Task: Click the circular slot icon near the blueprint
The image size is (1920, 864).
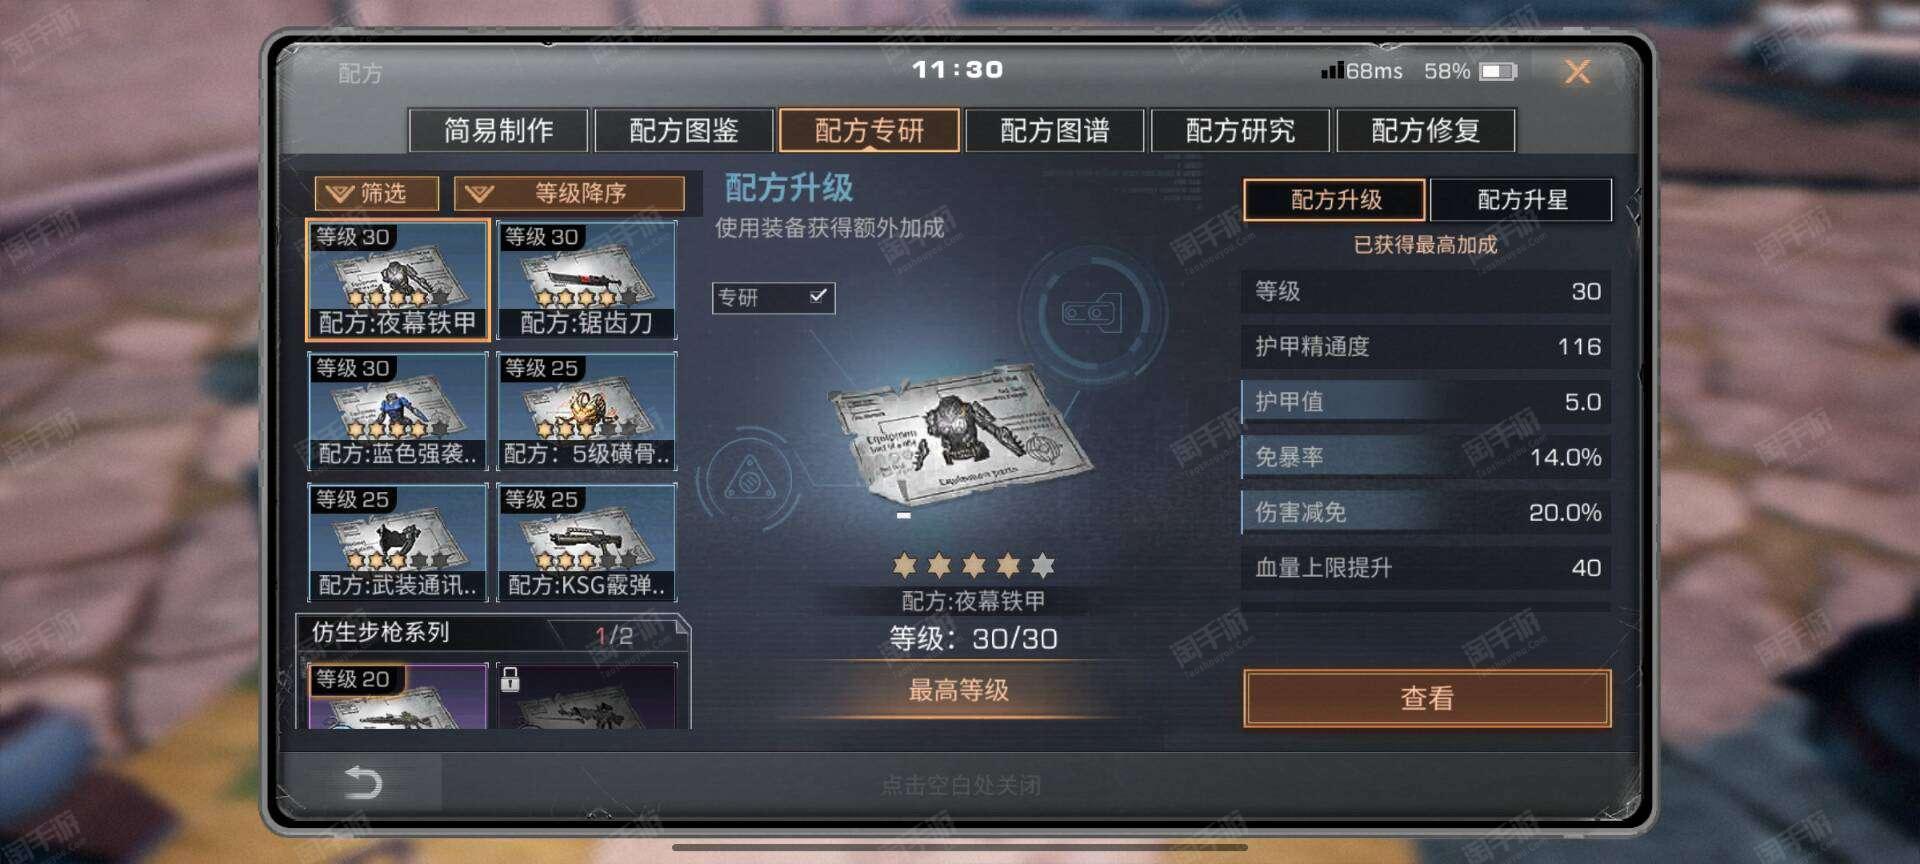Action: click(1092, 313)
